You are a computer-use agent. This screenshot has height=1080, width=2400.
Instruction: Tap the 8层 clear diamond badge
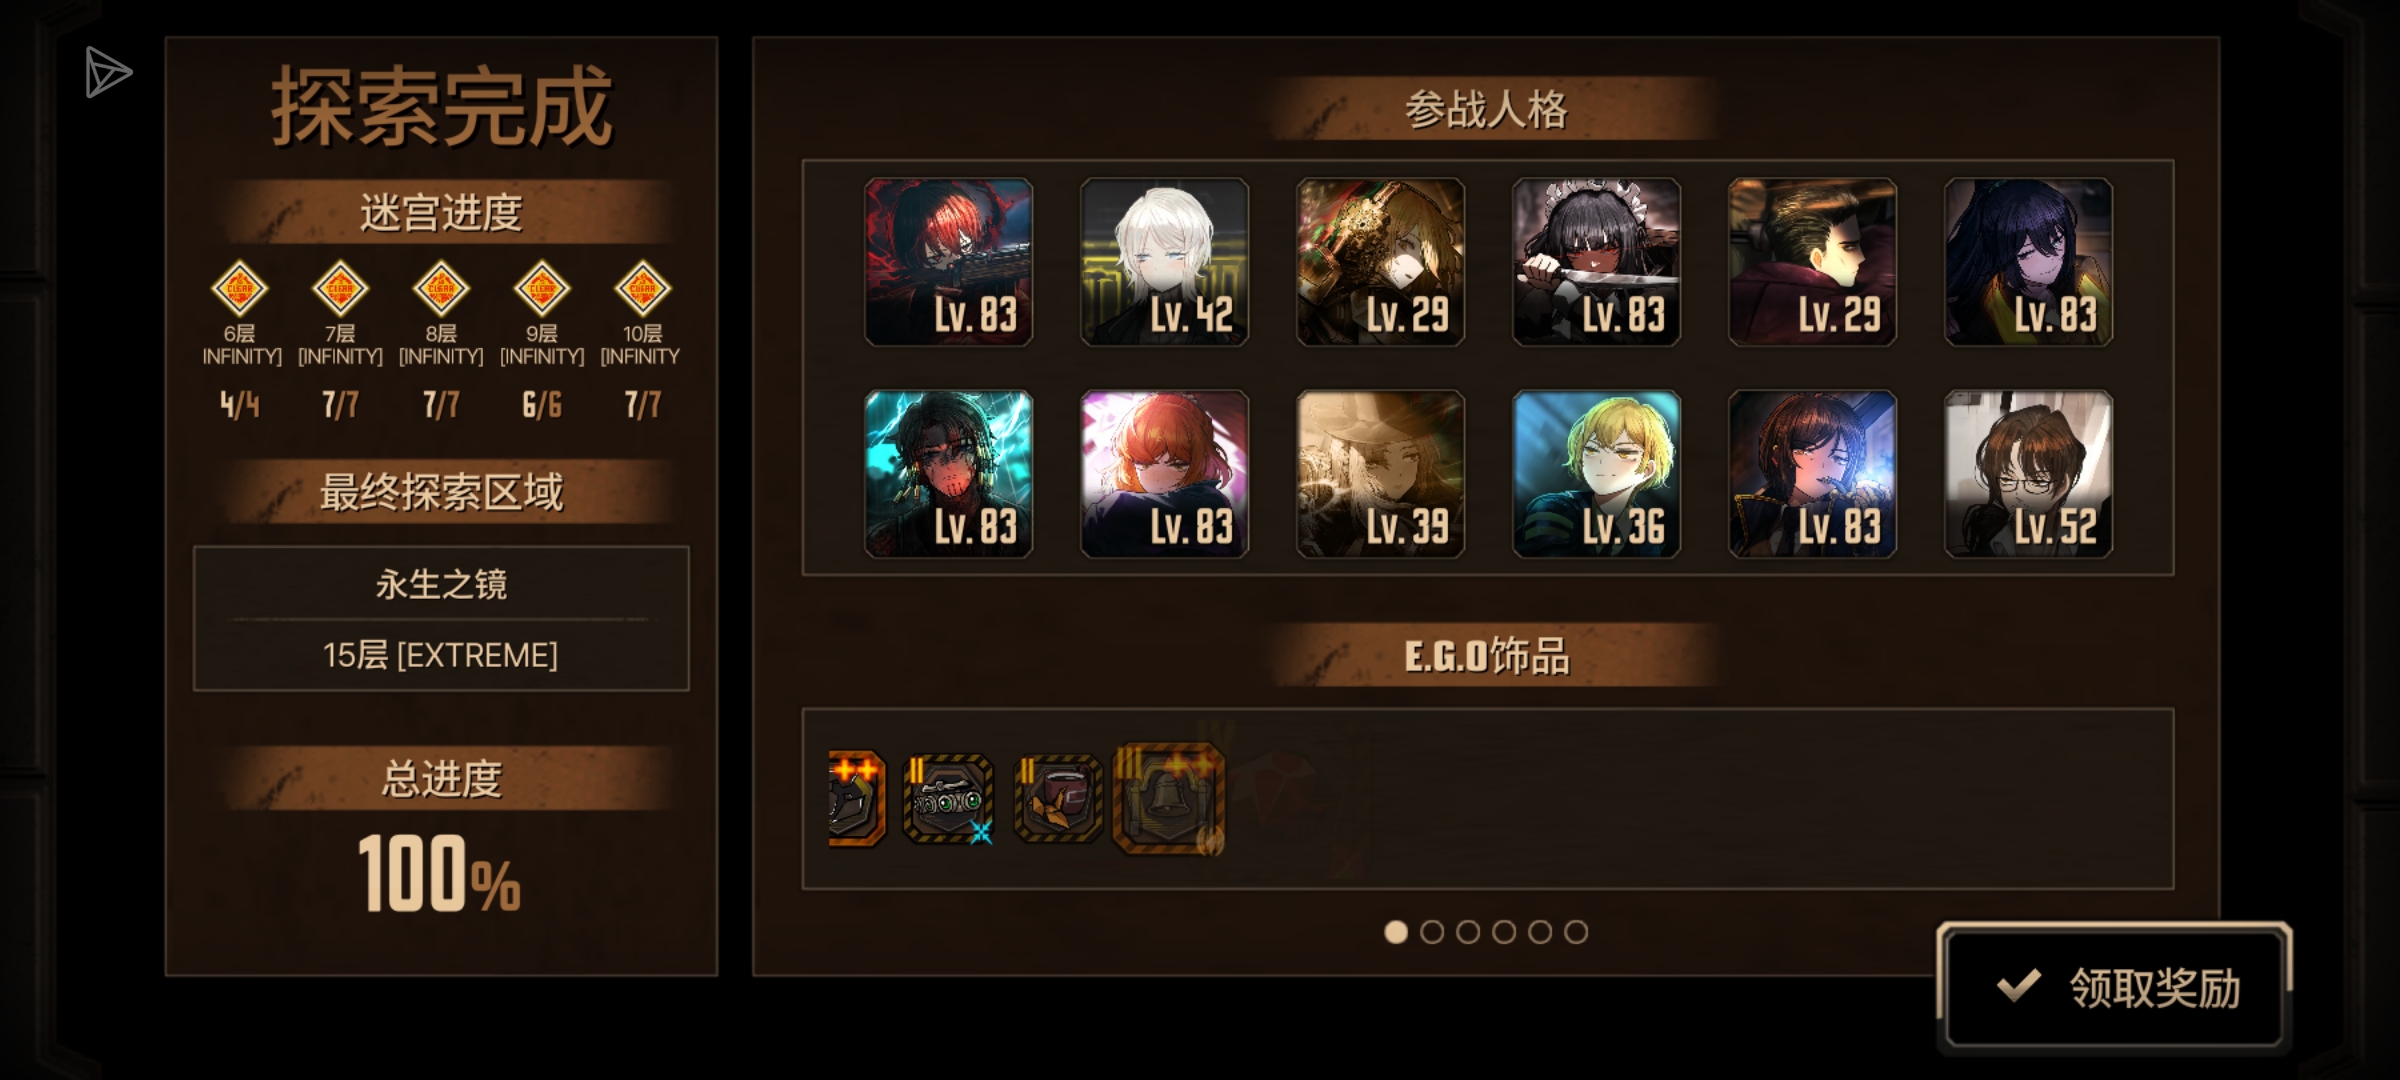tap(441, 289)
